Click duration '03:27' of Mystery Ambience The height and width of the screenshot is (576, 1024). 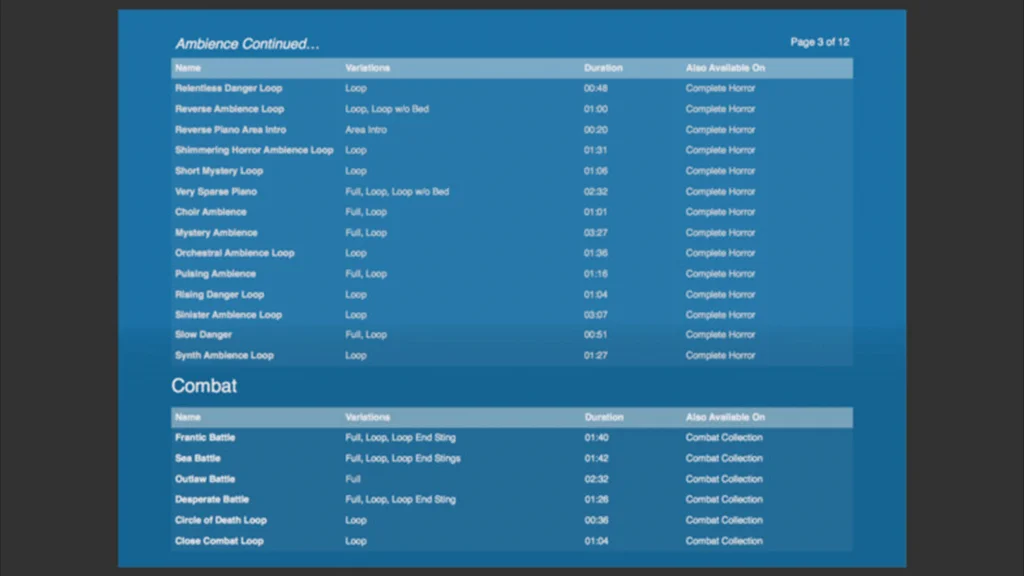pos(596,233)
